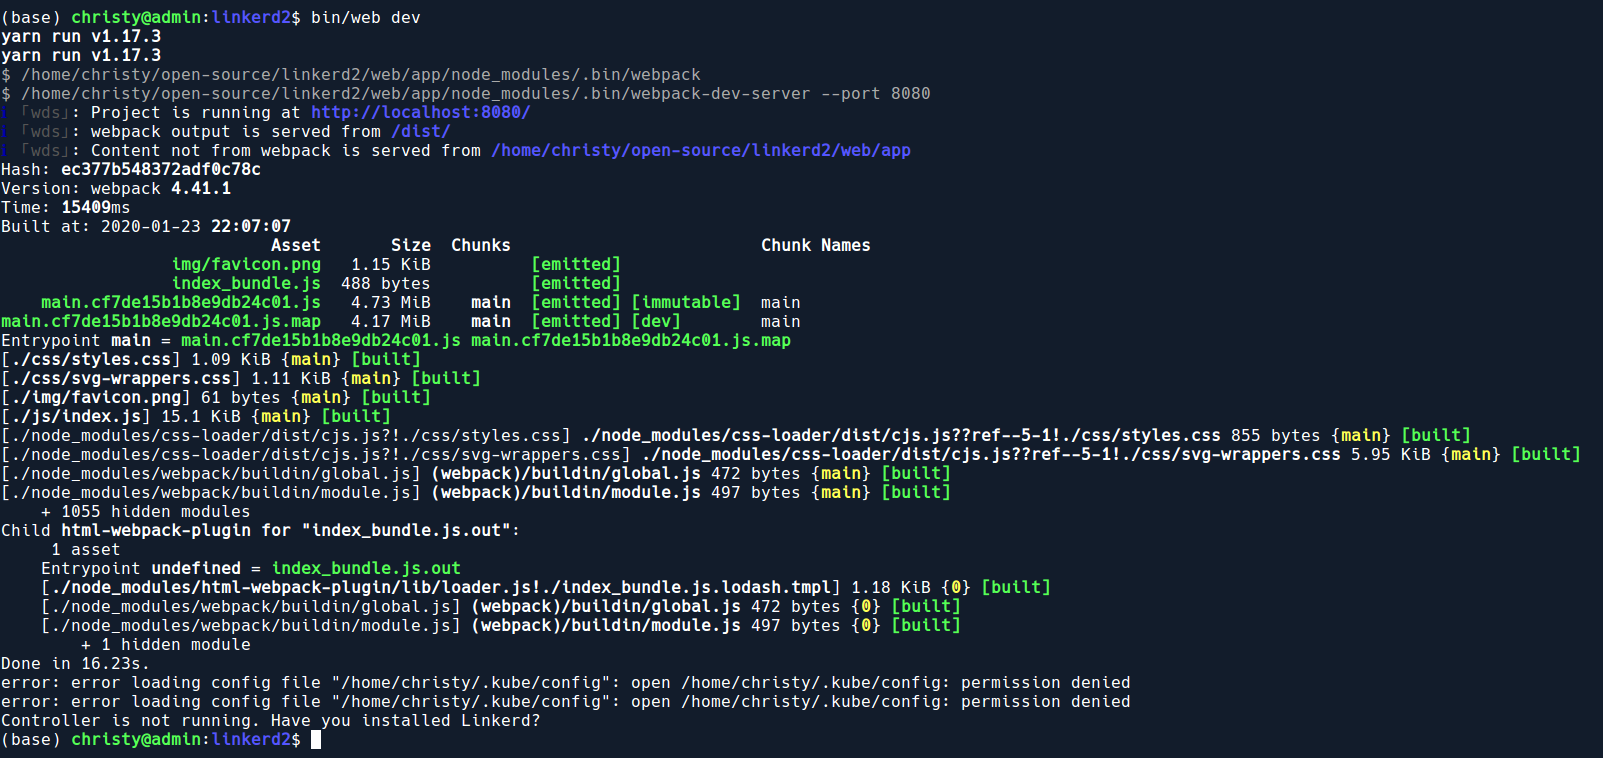This screenshot has width=1603, height=758.
Task: Click the "Entrypoint main =" label
Action: coord(86,340)
